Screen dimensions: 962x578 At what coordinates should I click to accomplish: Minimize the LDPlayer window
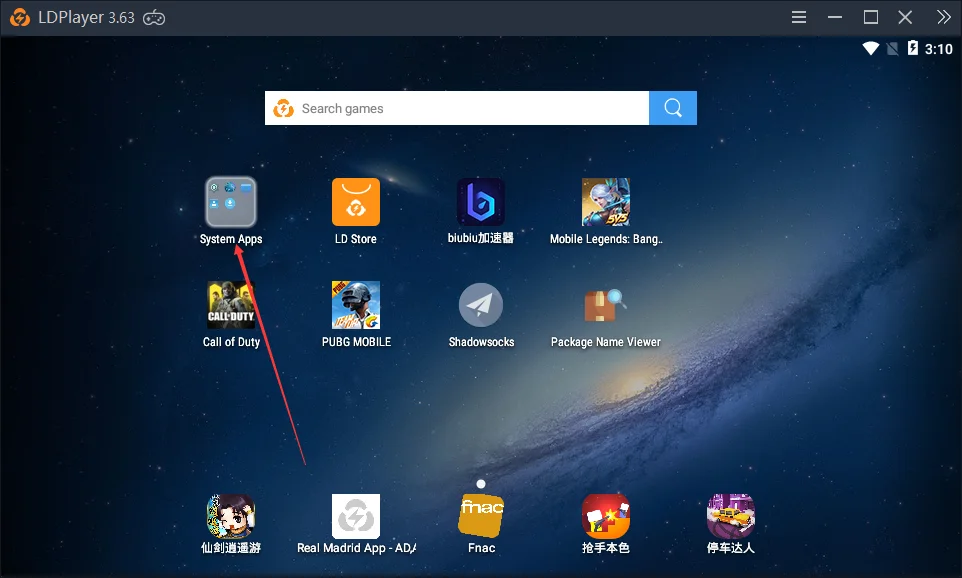click(x=834, y=17)
